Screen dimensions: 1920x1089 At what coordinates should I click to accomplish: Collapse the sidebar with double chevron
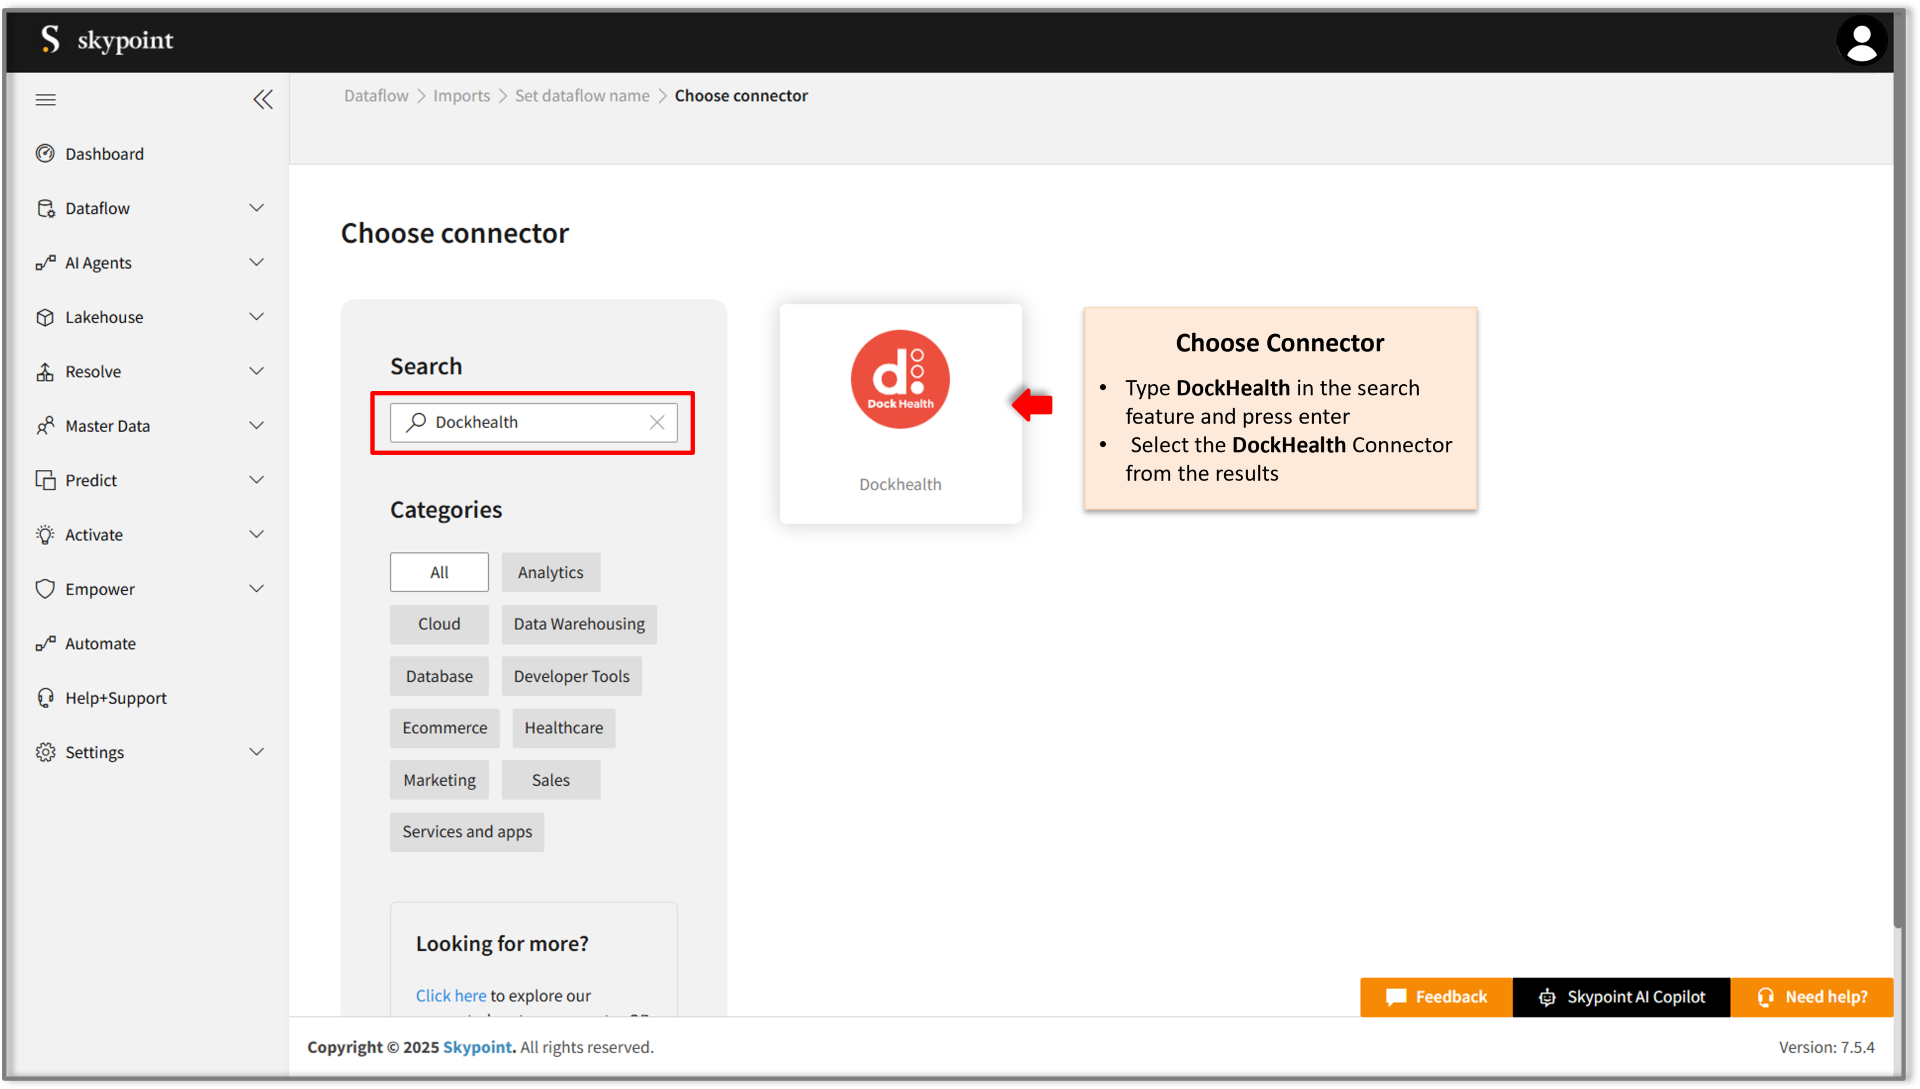[x=263, y=99]
